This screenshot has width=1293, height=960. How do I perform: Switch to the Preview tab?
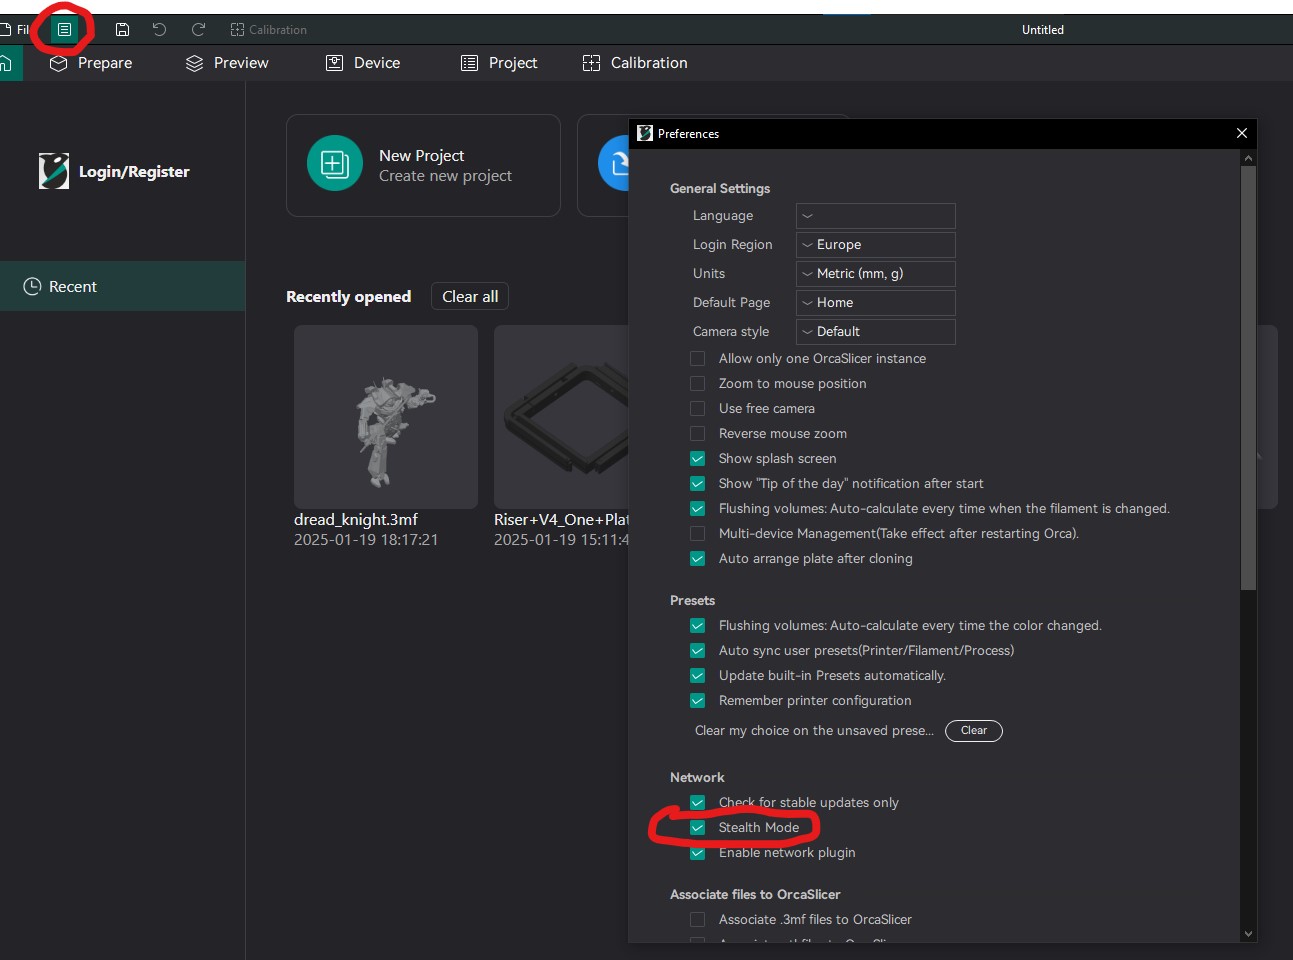pos(227,63)
